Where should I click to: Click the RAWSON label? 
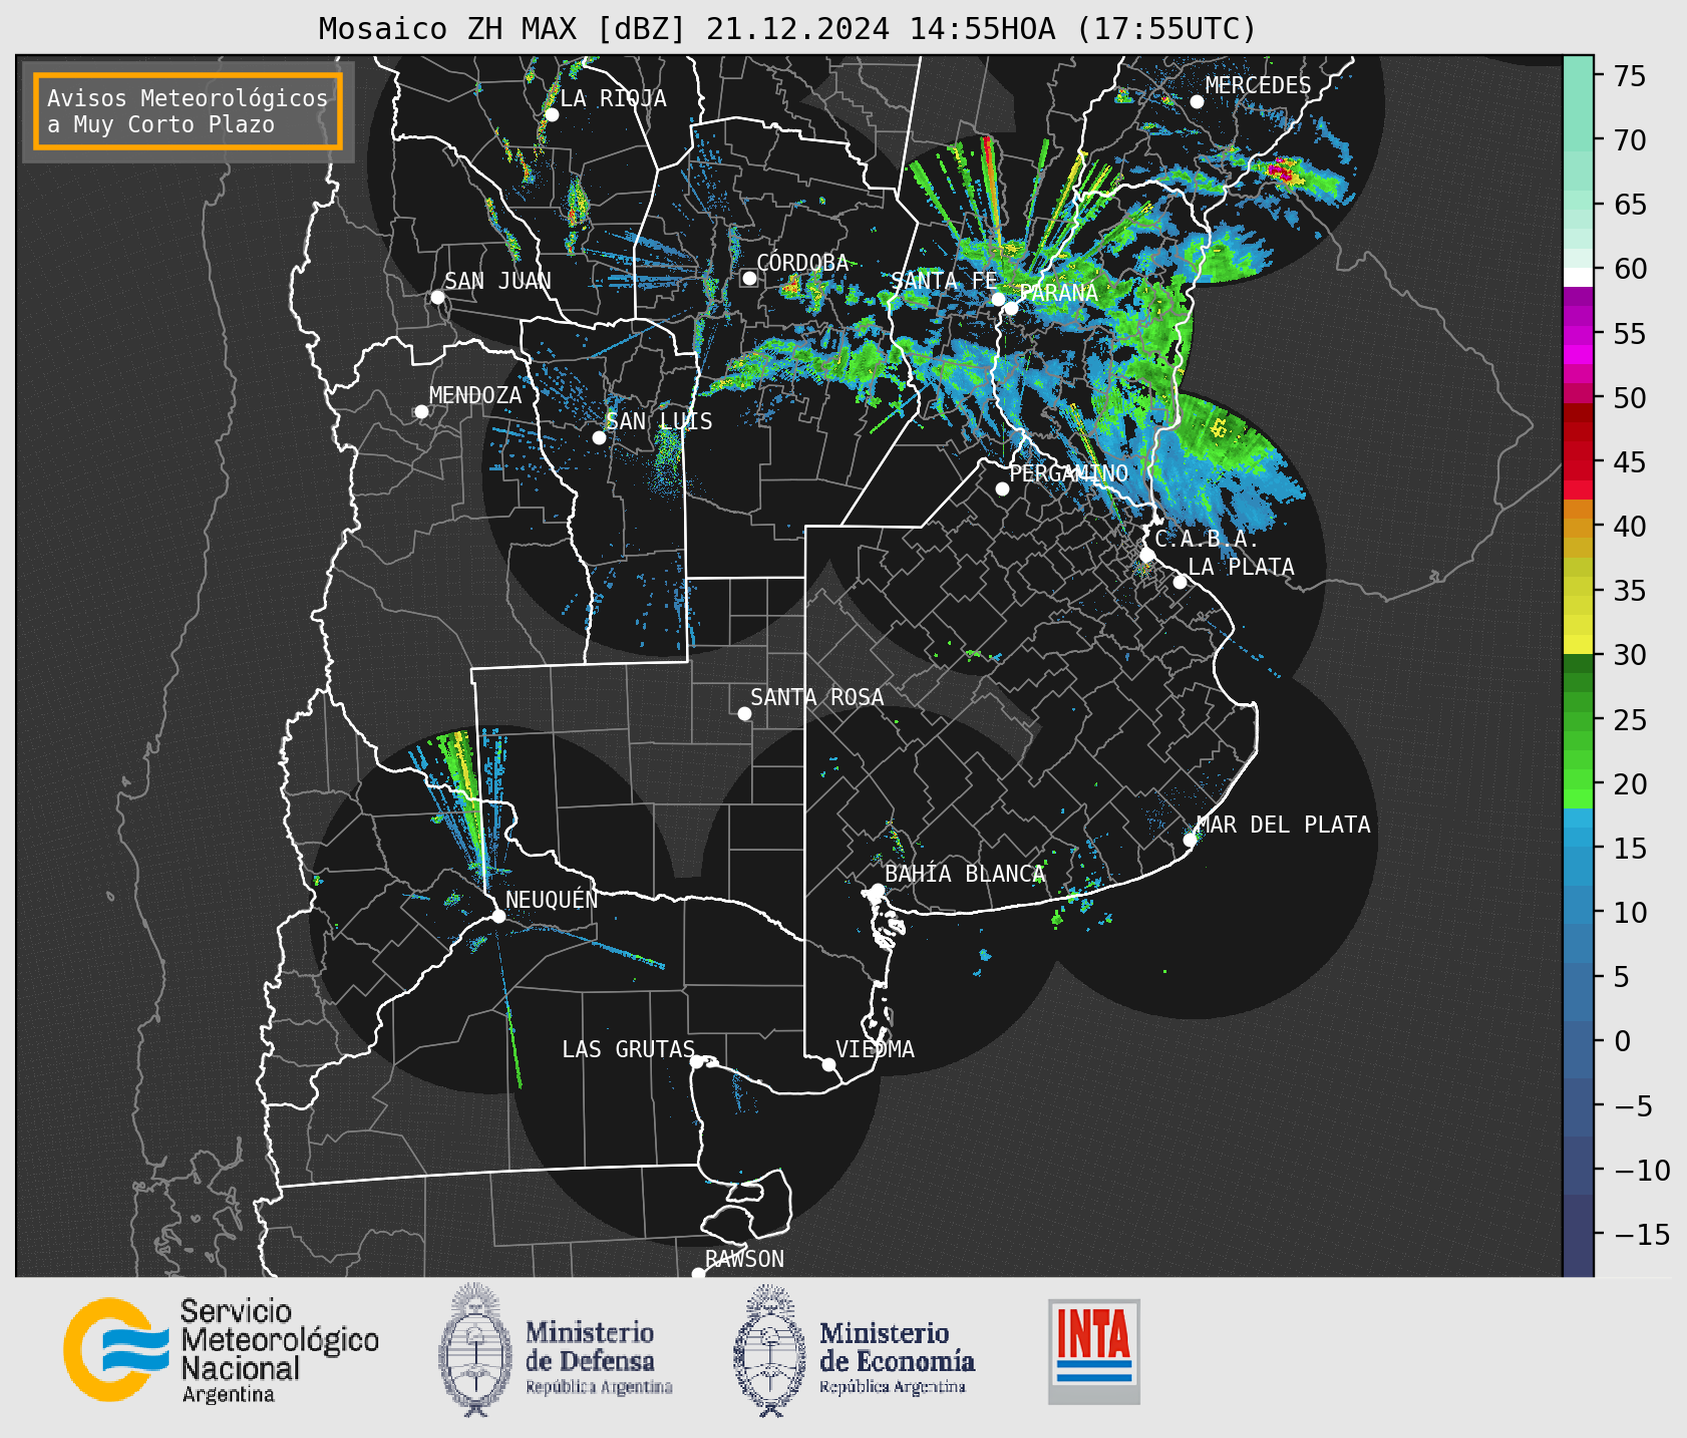[745, 1259]
